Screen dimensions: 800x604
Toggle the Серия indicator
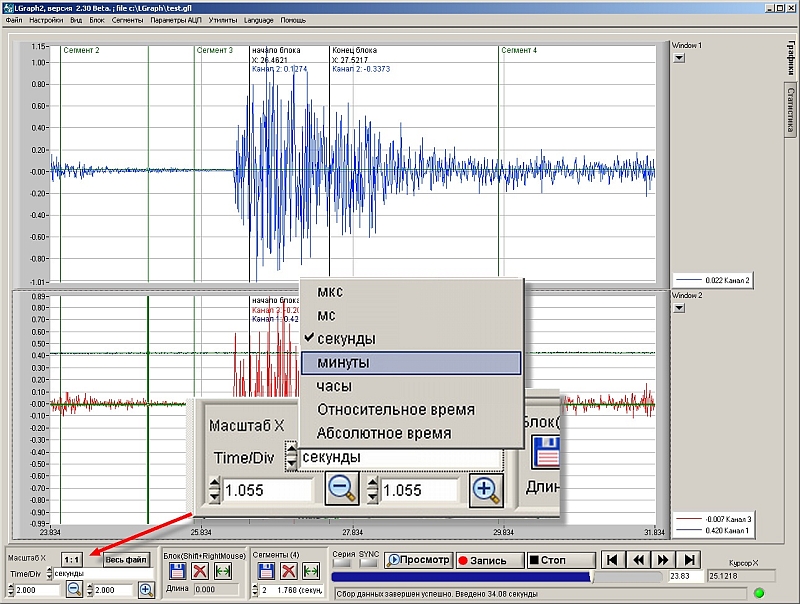[x=341, y=563]
